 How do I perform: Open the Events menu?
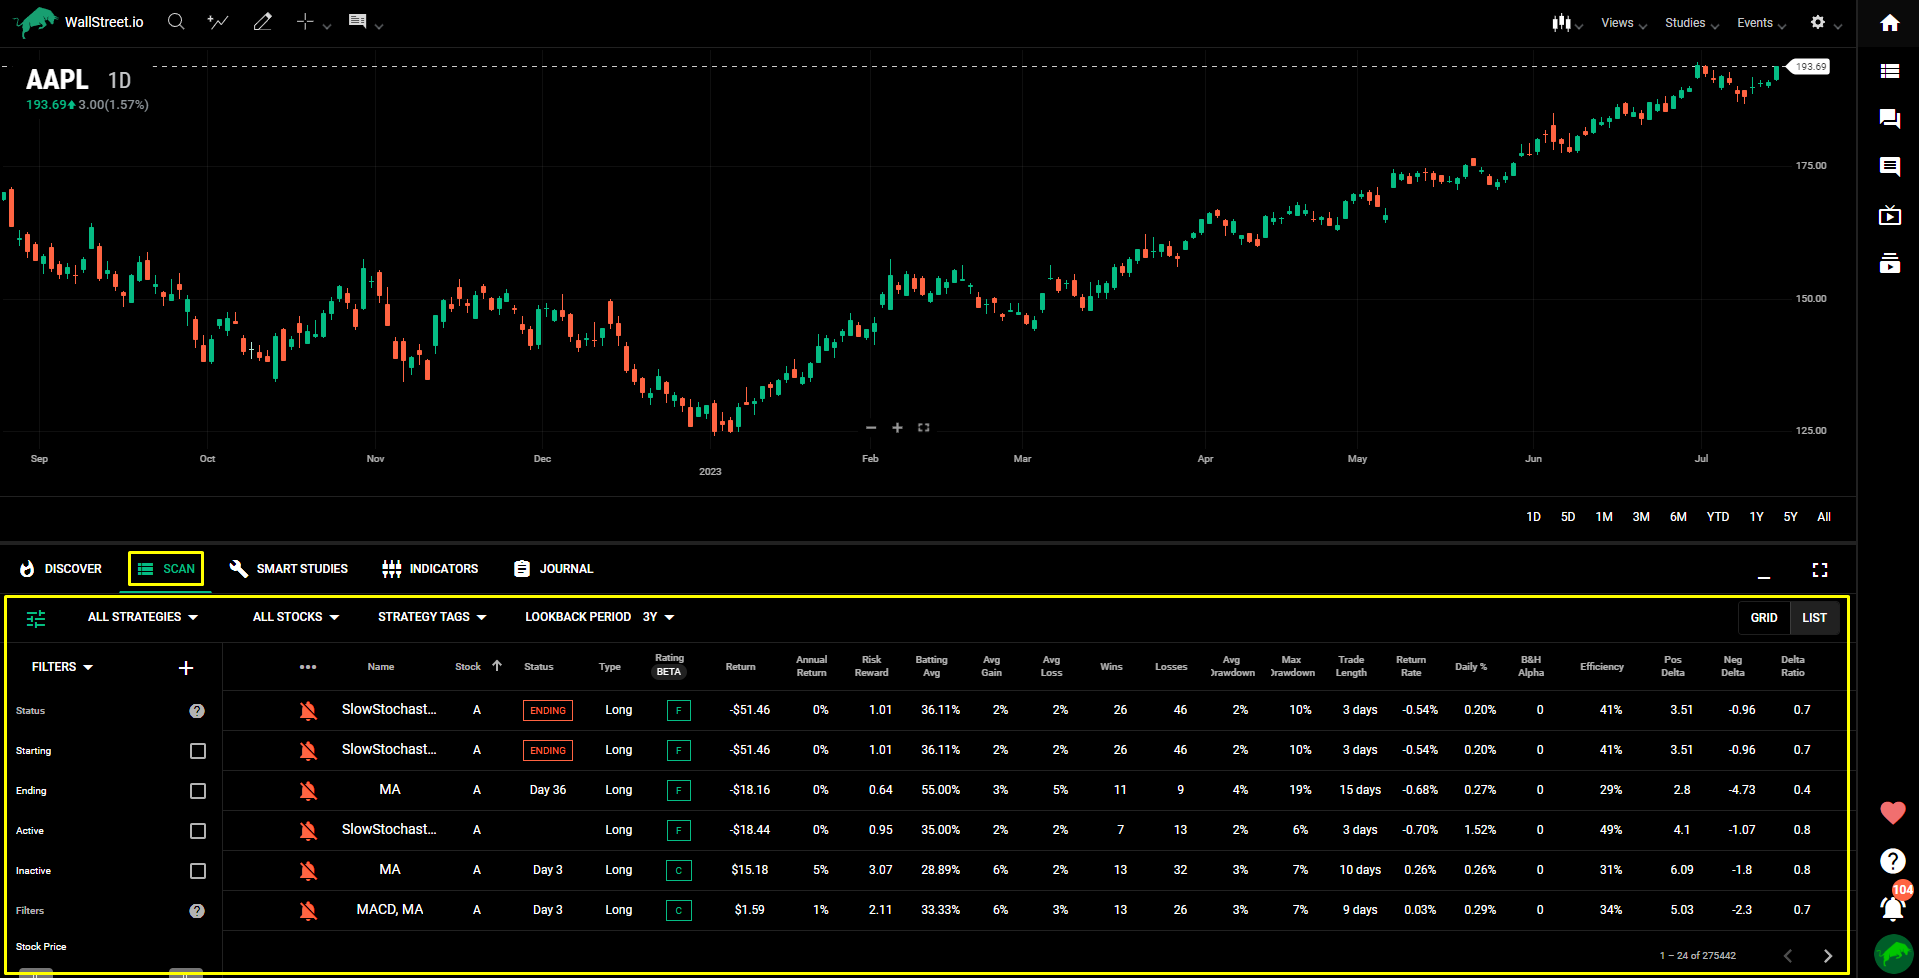pos(1762,23)
